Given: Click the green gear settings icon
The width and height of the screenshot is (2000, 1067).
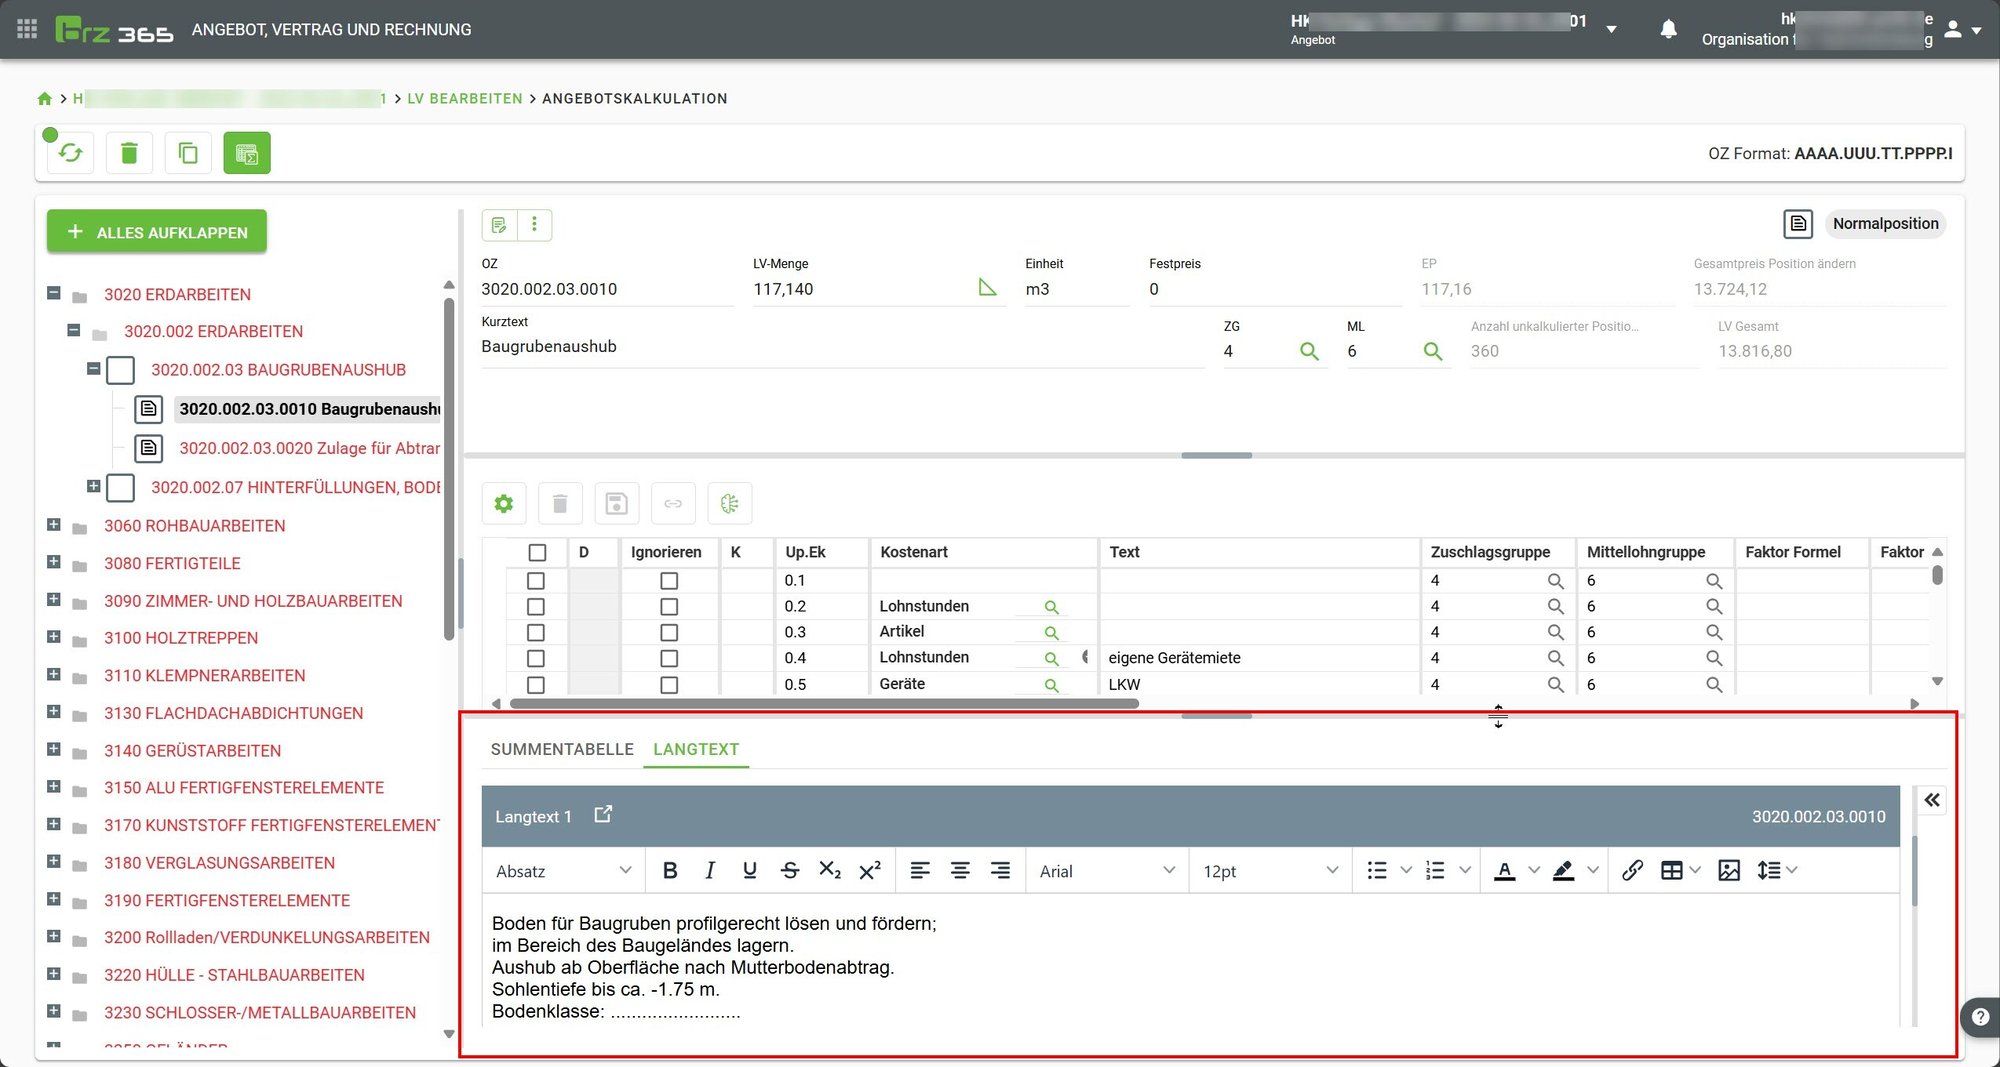Looking at the screenshot, I should coord(504,504).
